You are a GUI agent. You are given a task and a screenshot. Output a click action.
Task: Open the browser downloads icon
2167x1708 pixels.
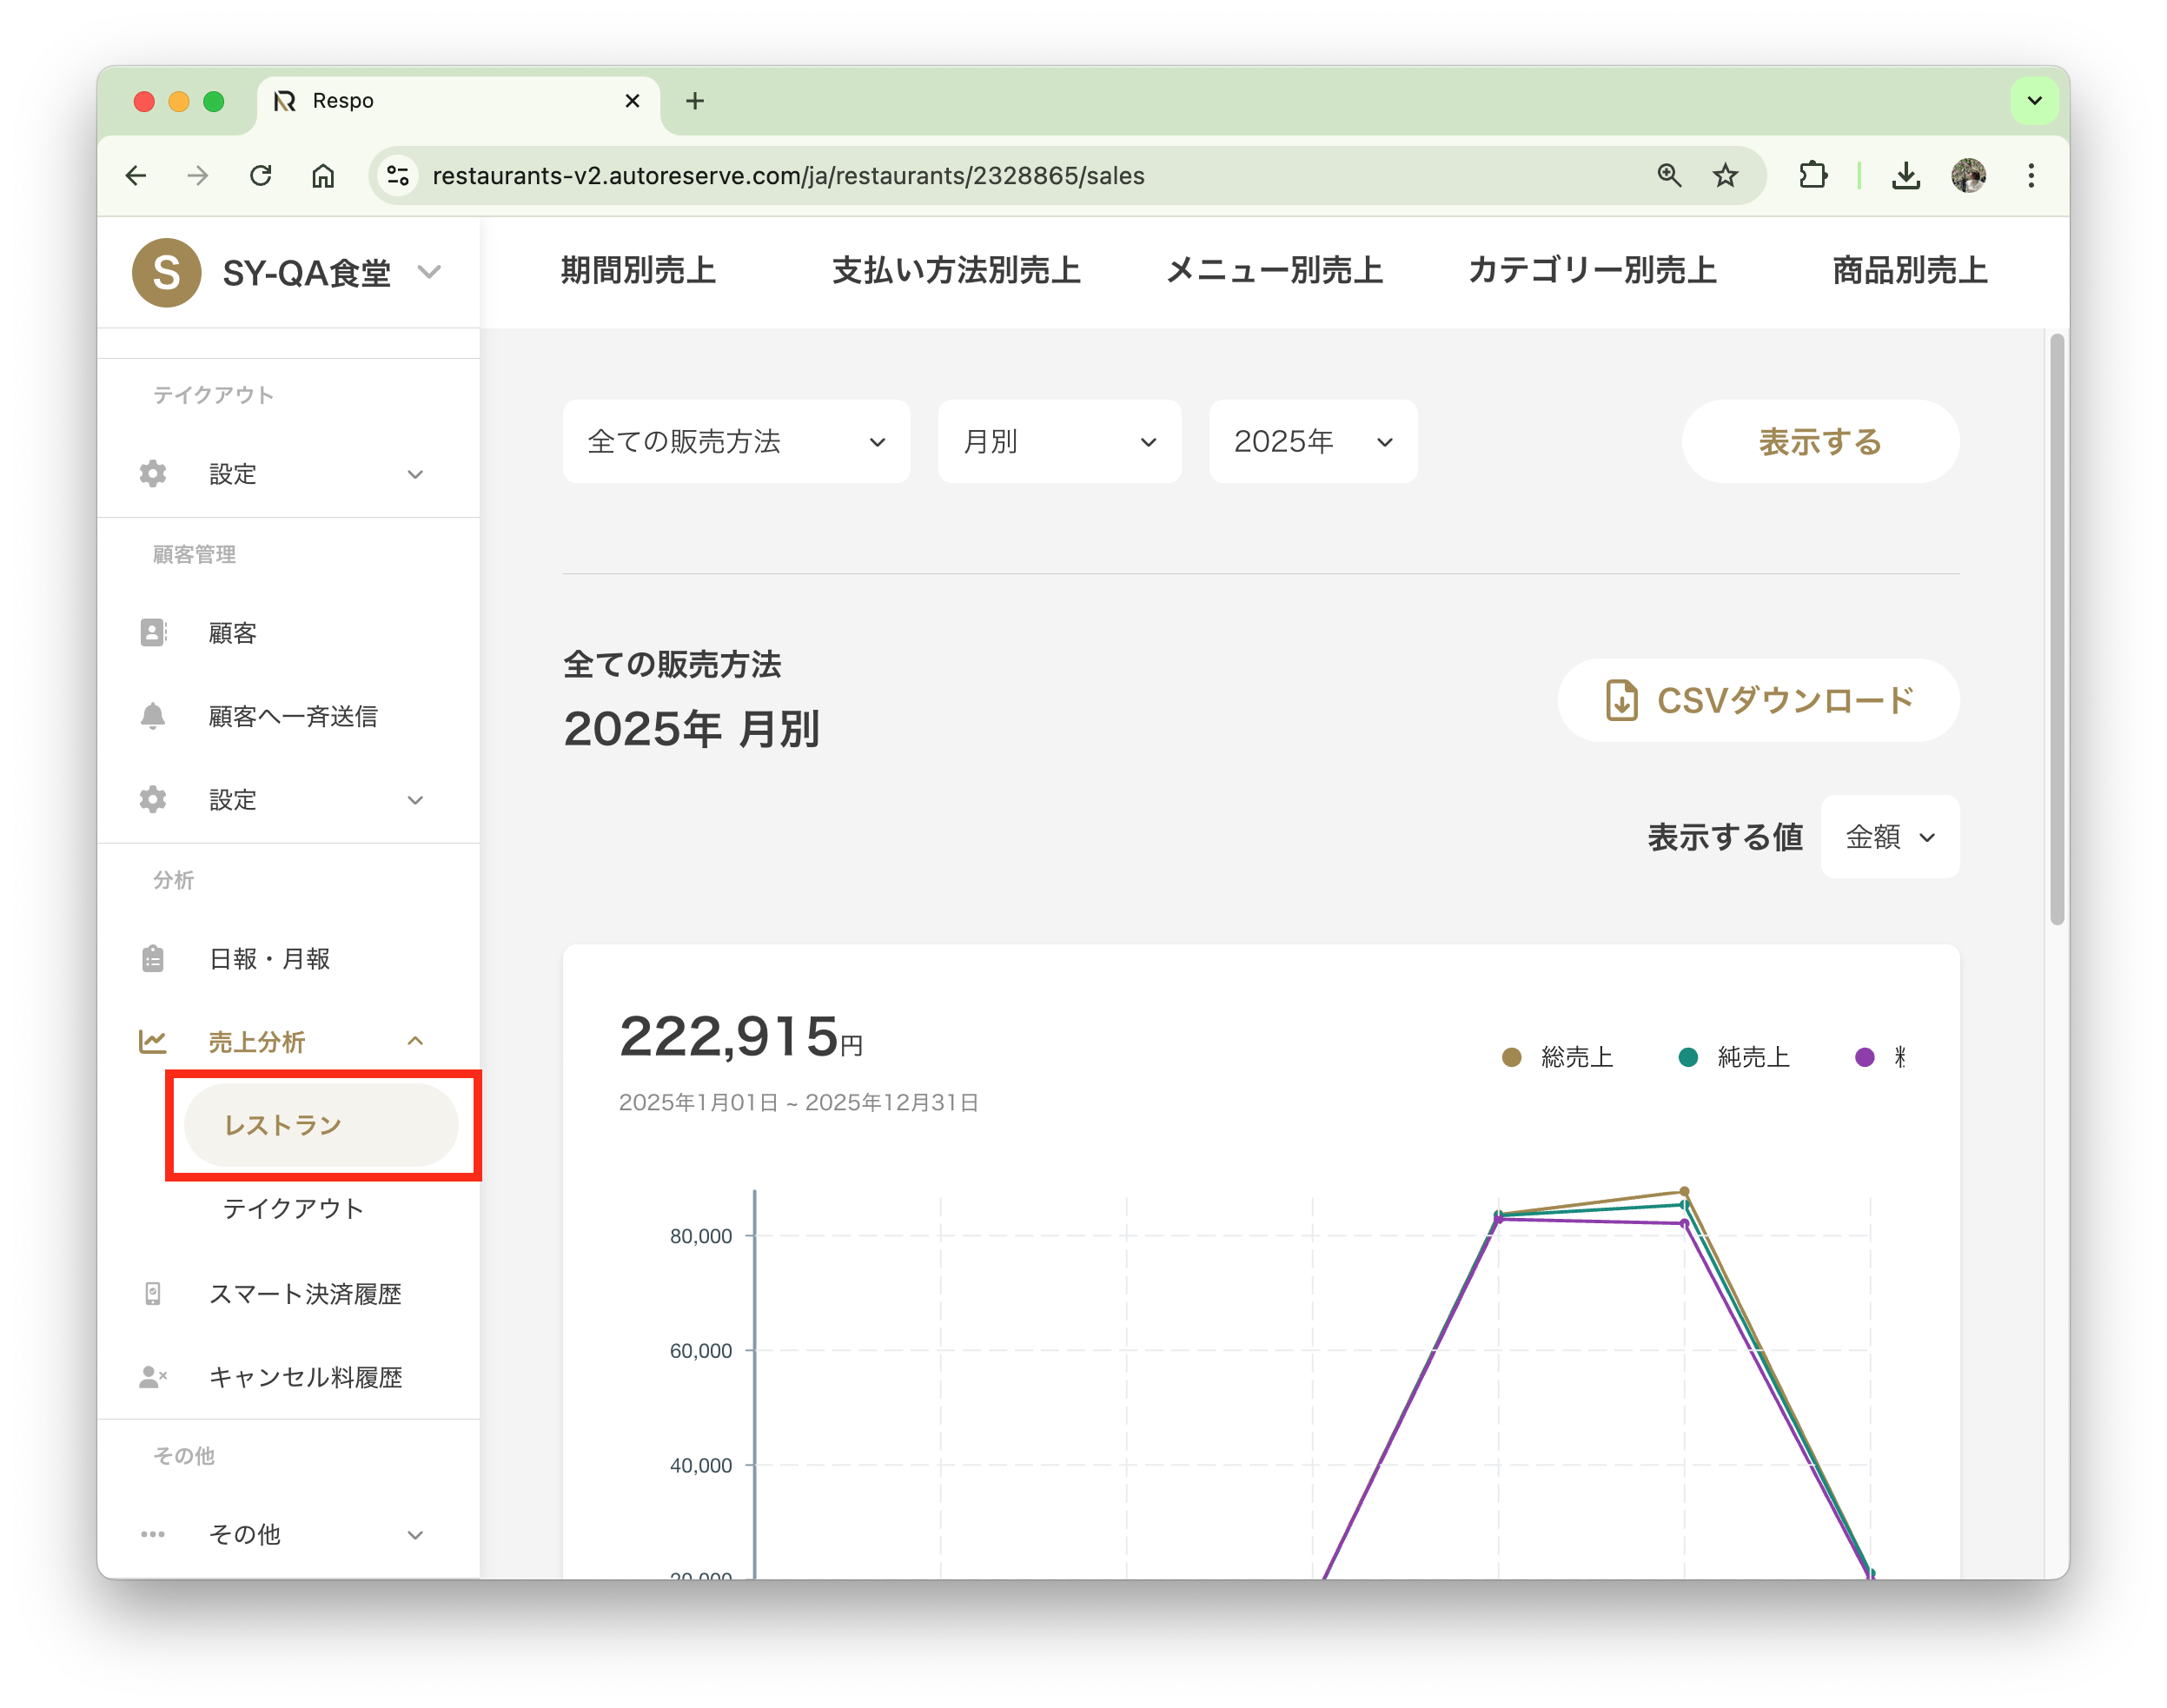click(1905, 176)
